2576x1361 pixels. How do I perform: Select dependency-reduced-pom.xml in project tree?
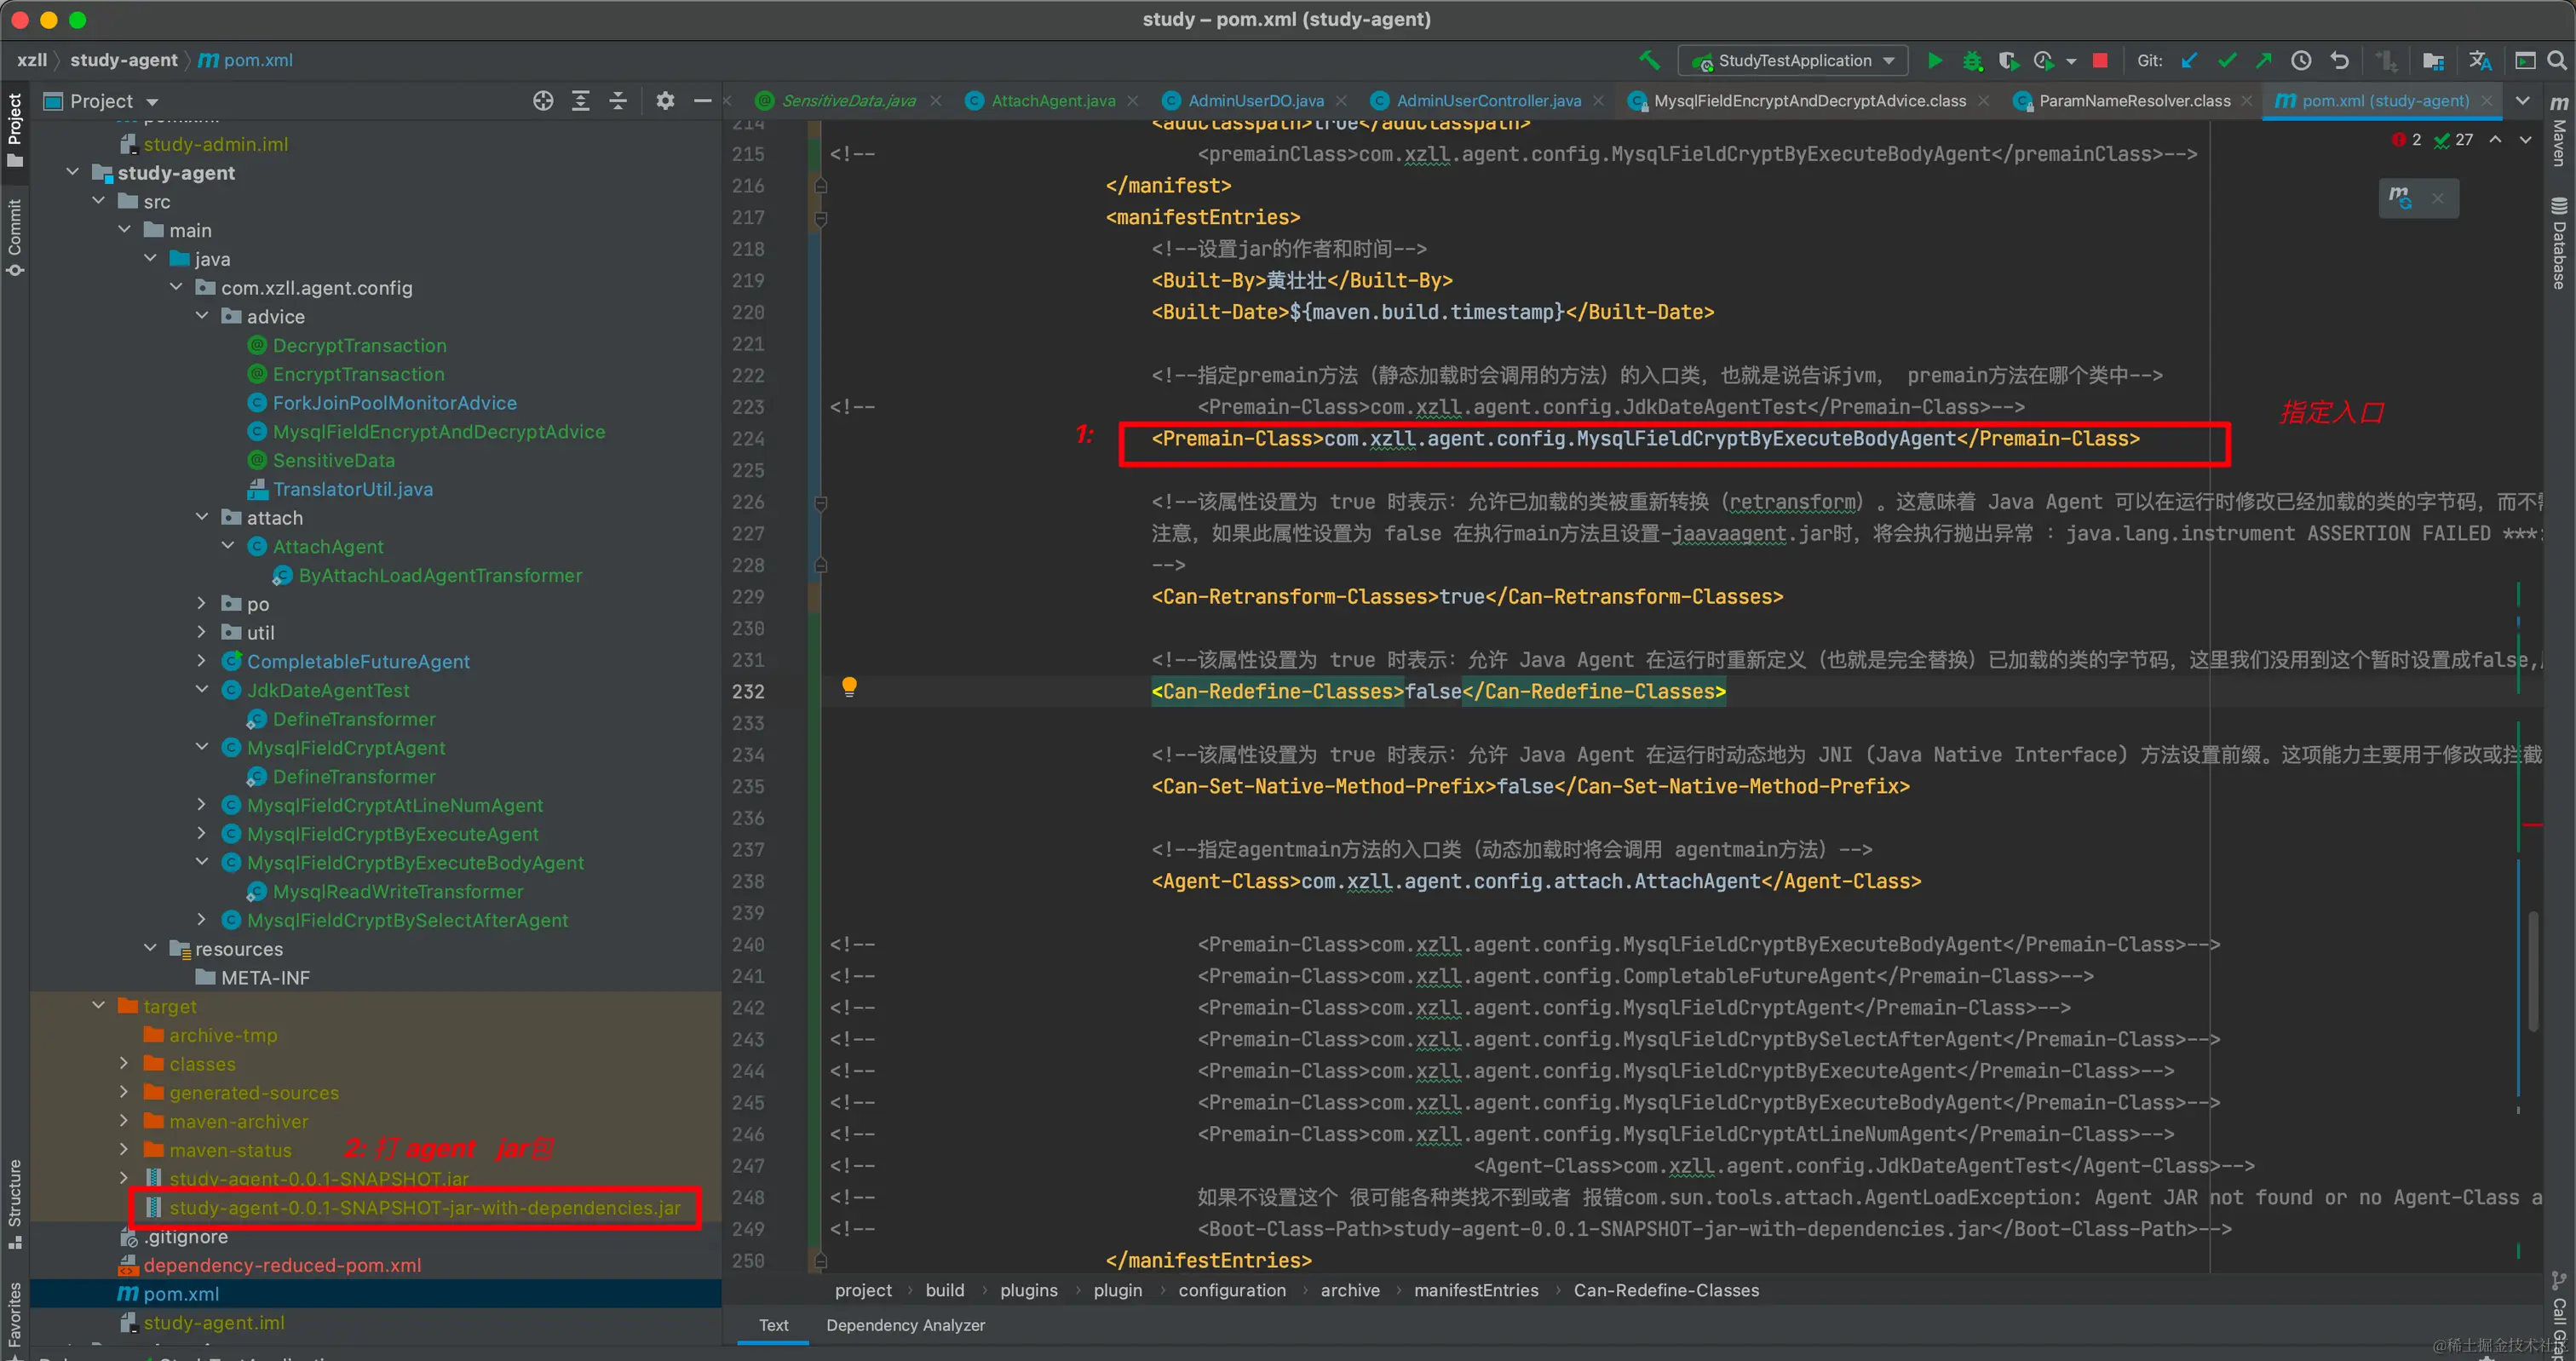282,1265
